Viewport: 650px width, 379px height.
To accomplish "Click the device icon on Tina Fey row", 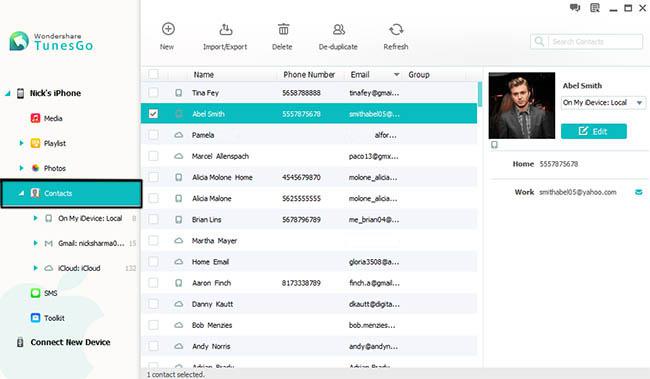I will click(x=178, y=92).
